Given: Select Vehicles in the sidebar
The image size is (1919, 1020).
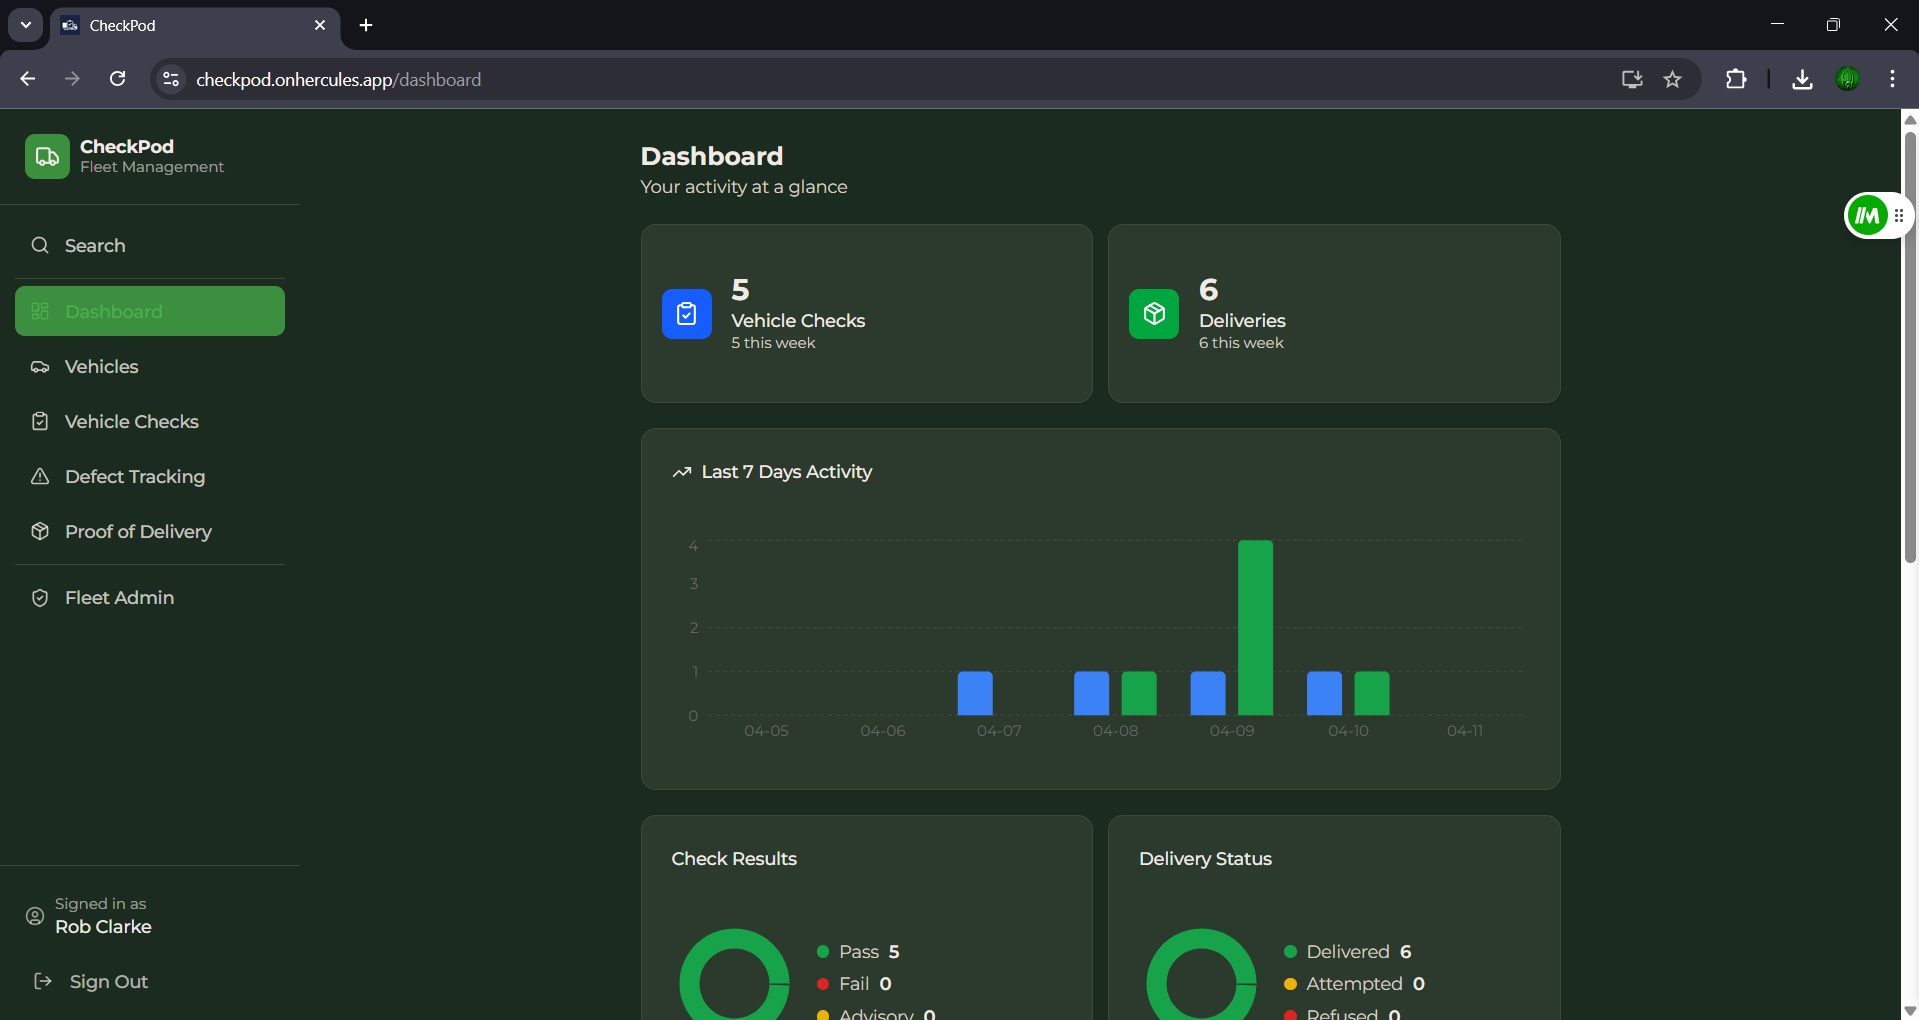Looking at the screenshot, I should pyautogui.click(x=100, y=367).
